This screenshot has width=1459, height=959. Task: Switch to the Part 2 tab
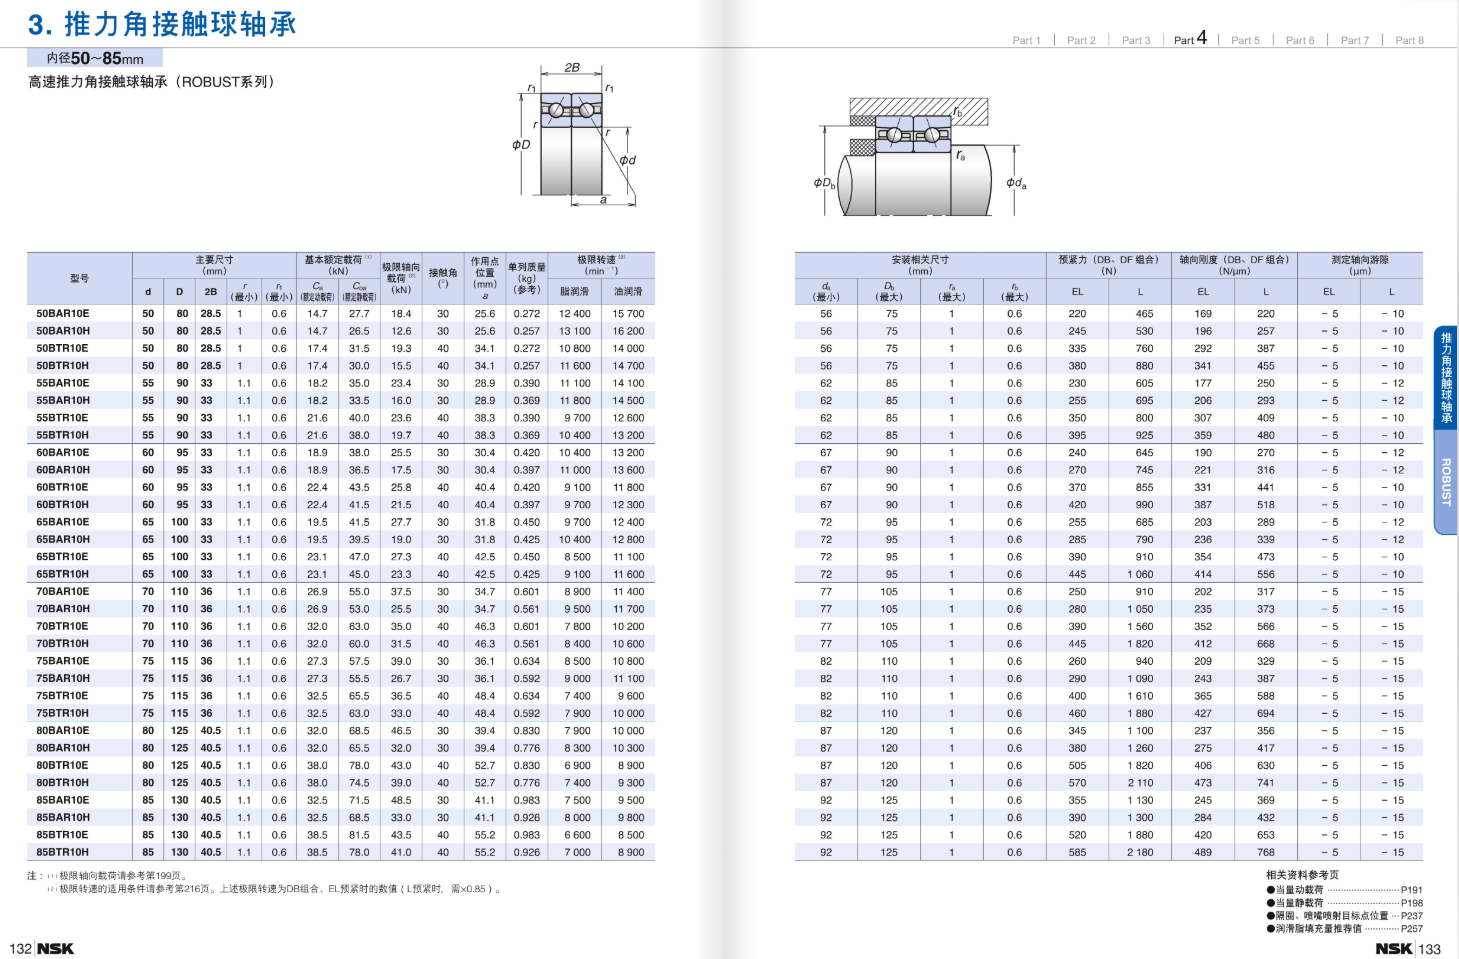pos(1081,40)
